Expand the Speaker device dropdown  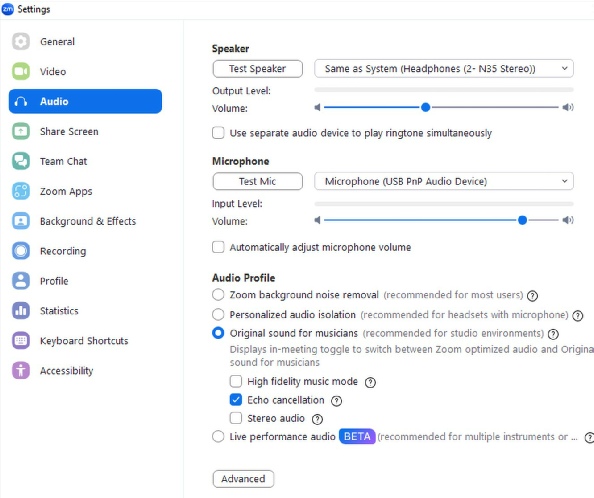tap(444, 69)
